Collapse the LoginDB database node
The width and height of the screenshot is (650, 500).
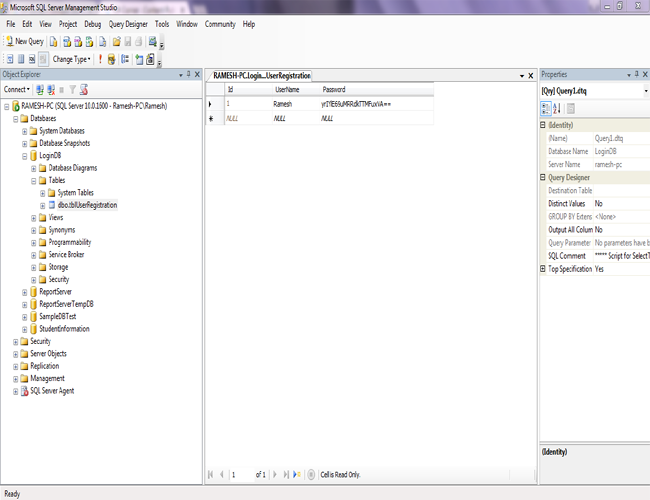click(x=24, y=156)
